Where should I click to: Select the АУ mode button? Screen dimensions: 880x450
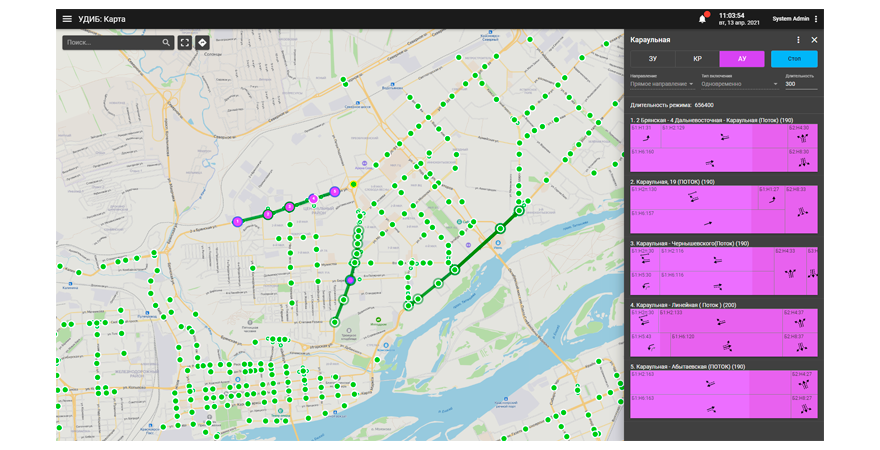click(742, 59)
